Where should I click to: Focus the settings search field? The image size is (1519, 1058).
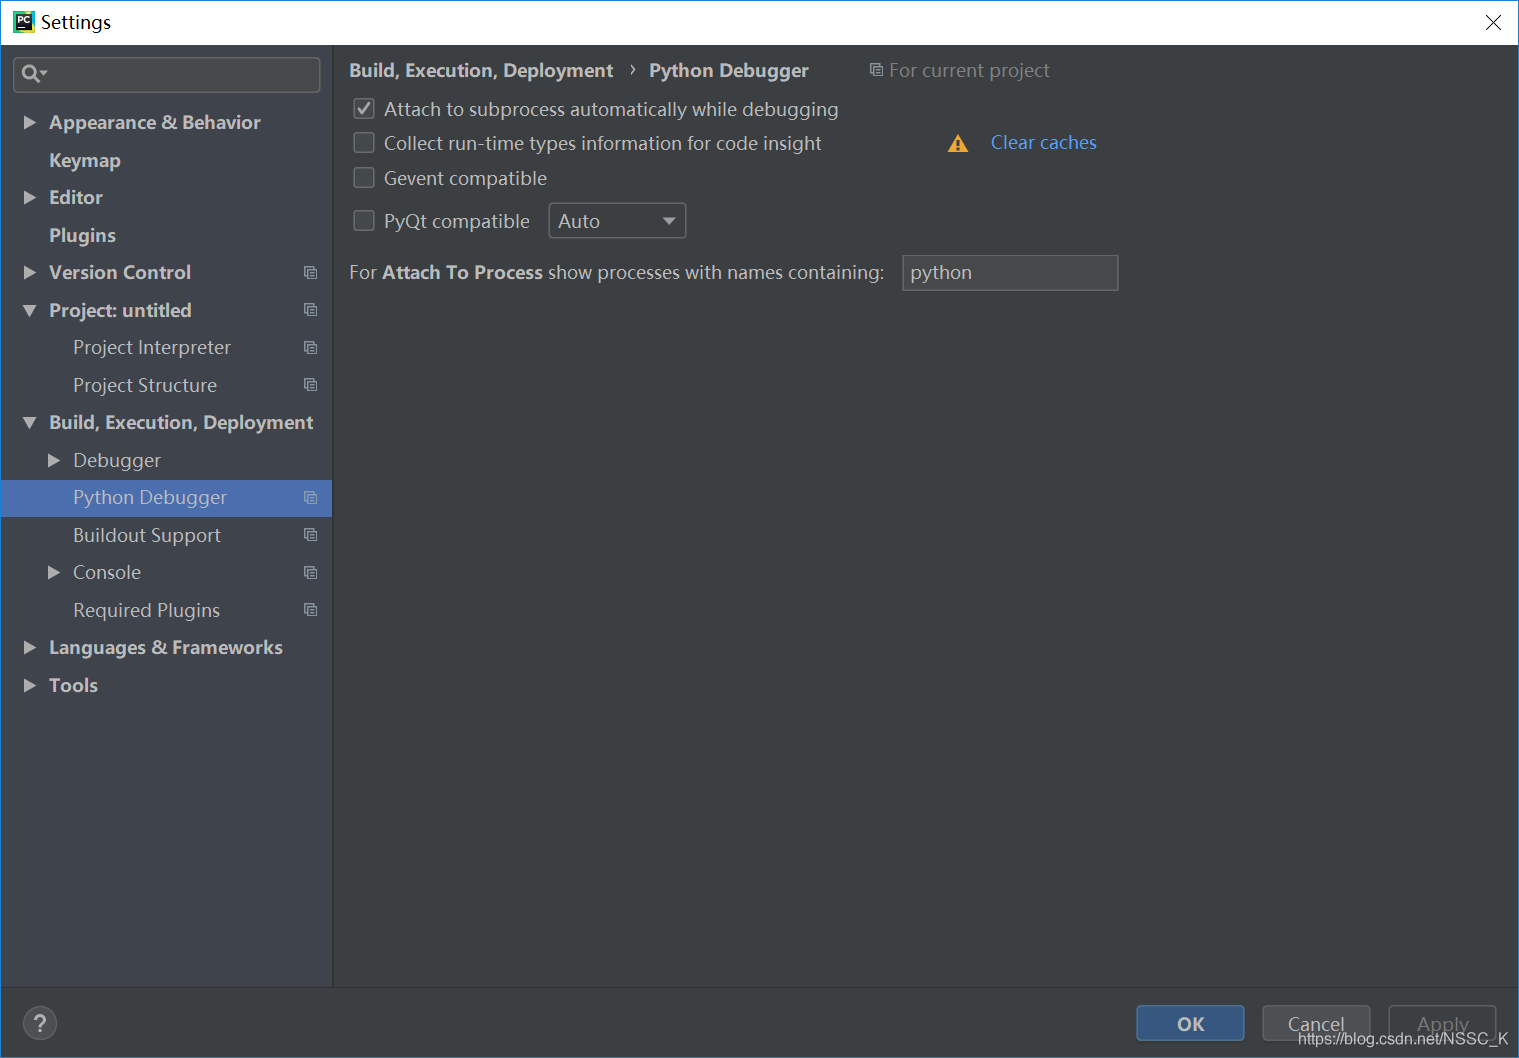pyautogui.click(x=167, y=74)
